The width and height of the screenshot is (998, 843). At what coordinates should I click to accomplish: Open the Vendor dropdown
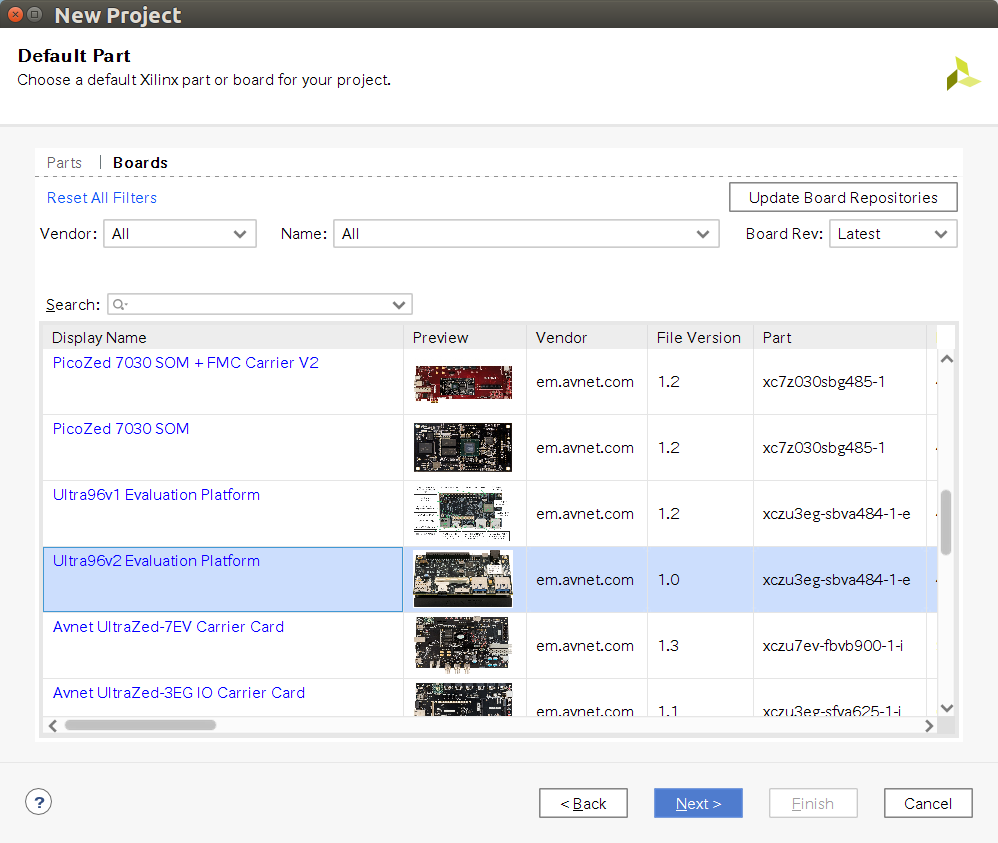[180, 234]
